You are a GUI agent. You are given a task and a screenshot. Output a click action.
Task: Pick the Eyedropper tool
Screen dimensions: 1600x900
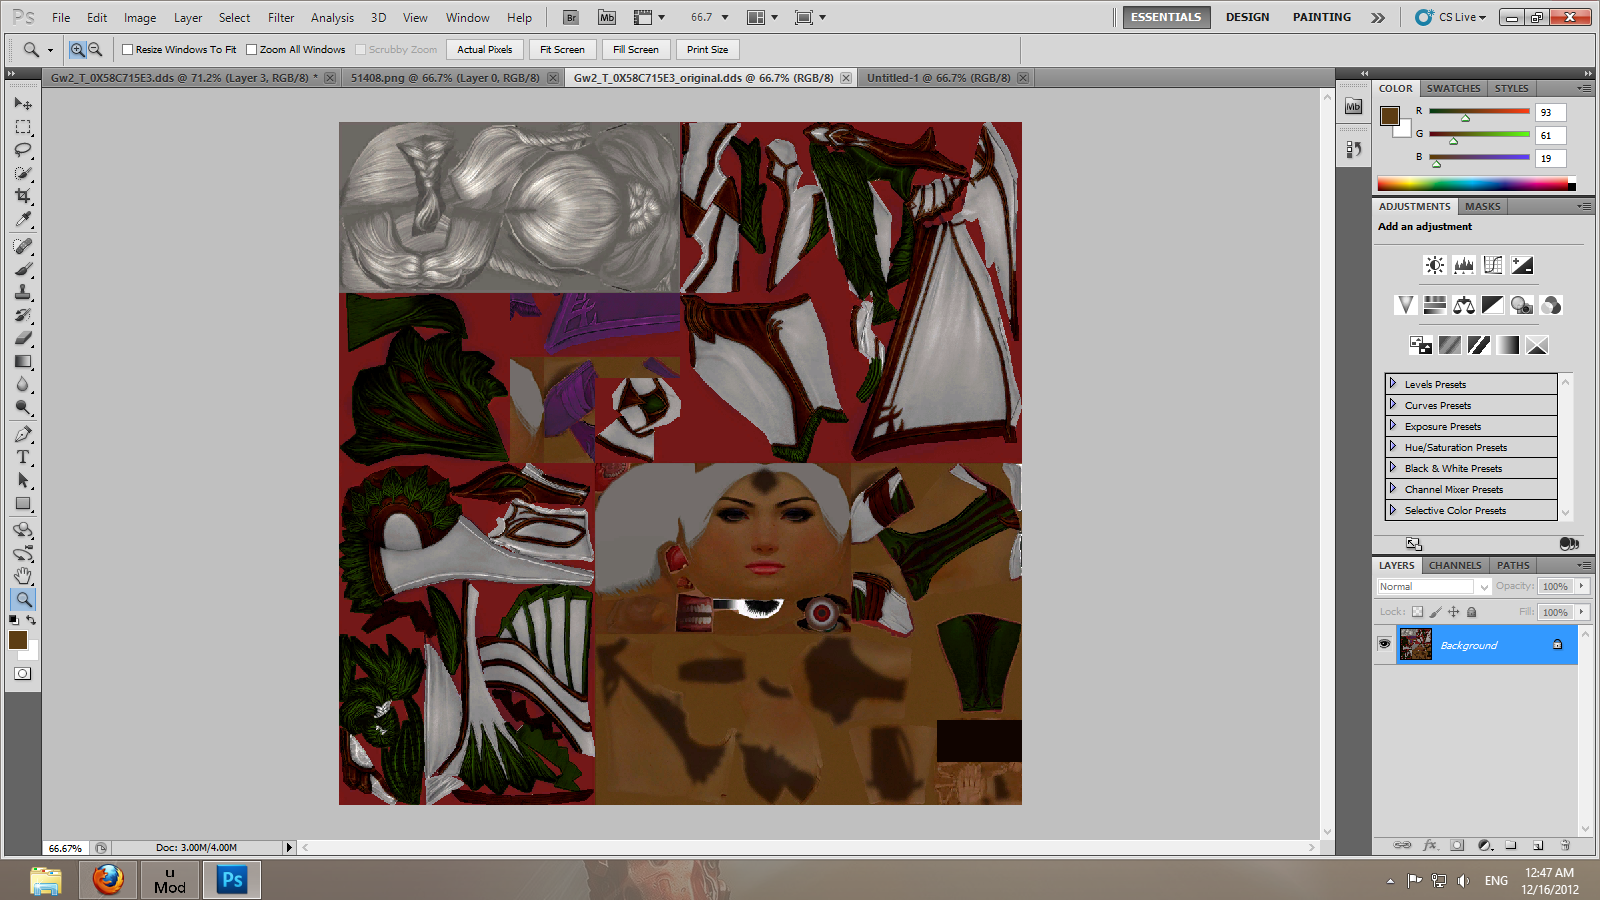tap(23, 219)
